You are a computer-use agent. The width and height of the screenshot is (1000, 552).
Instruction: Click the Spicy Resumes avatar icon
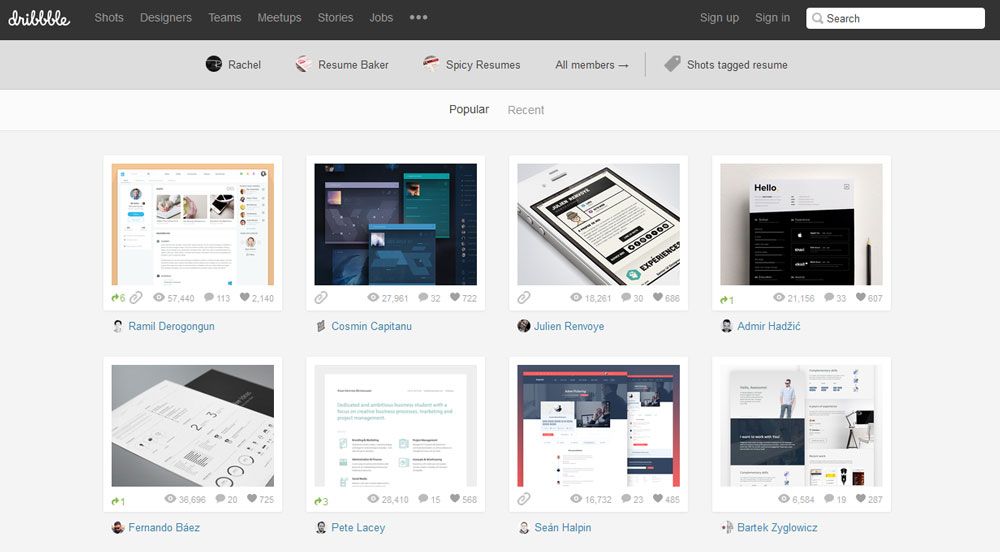[x=431, y=64]
